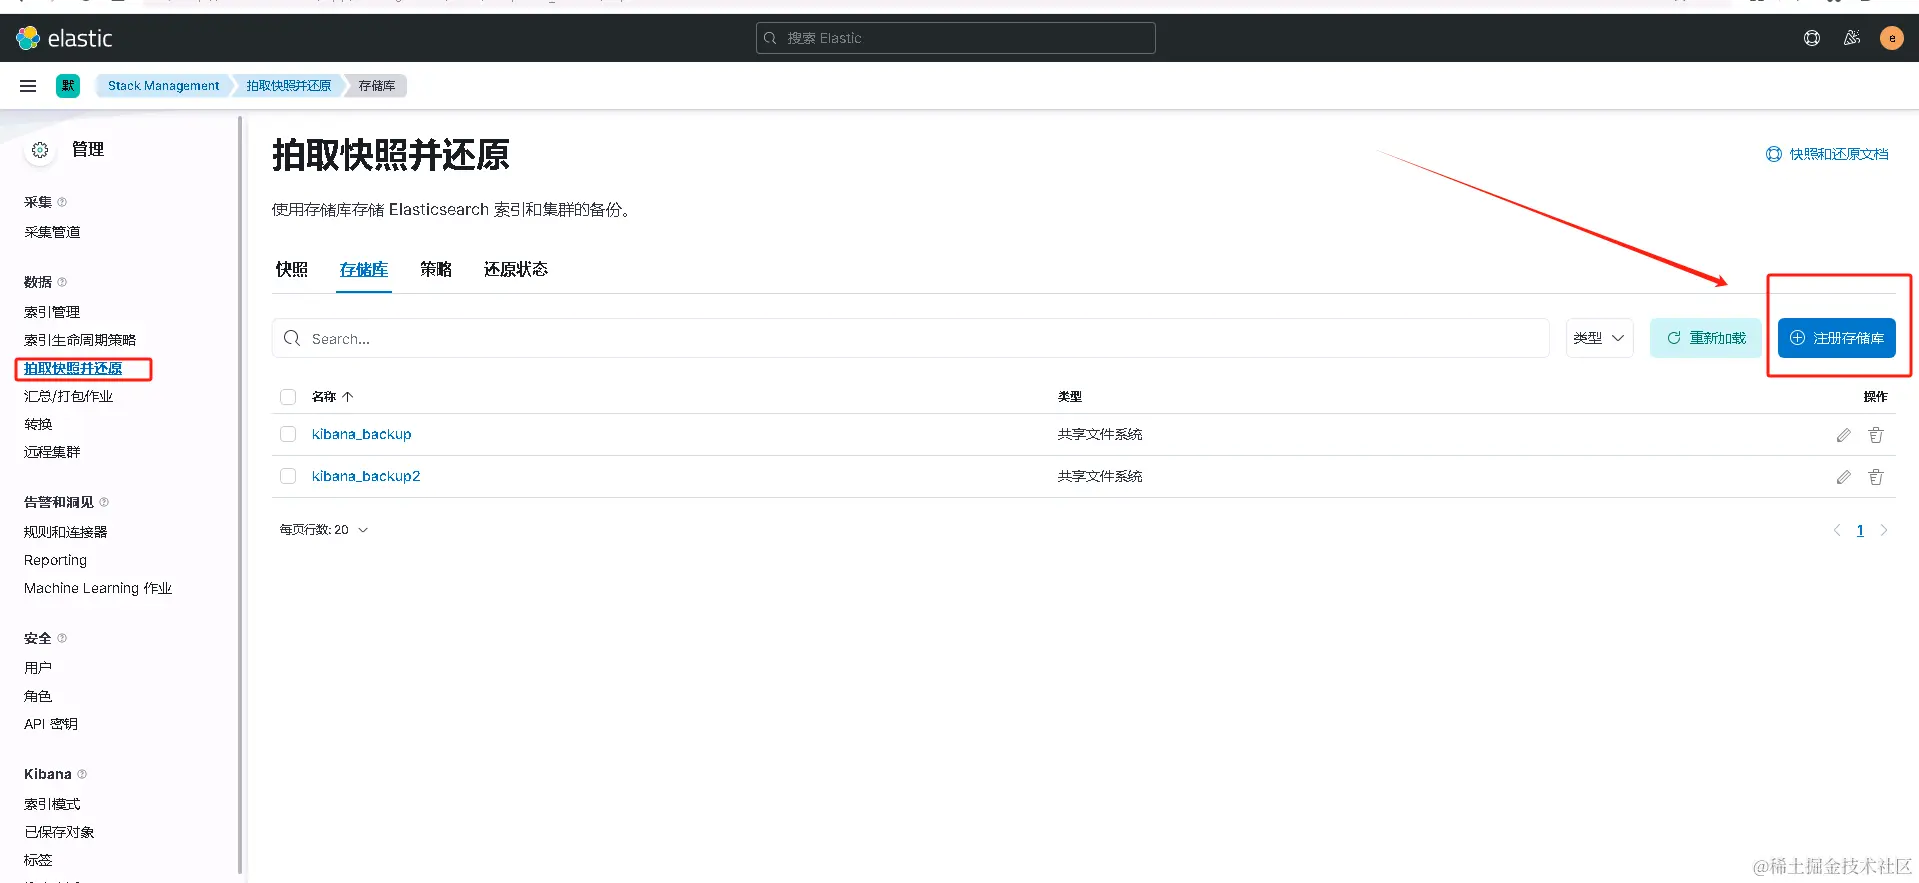The height and width of the screenshot is (883, 1919).
Task: Open 远程集群 in the sidebar
Action: (x=52, y=452)
